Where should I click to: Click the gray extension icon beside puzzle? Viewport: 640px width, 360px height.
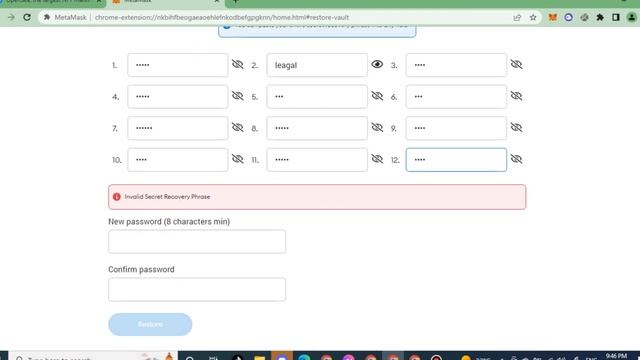[584, 17]
